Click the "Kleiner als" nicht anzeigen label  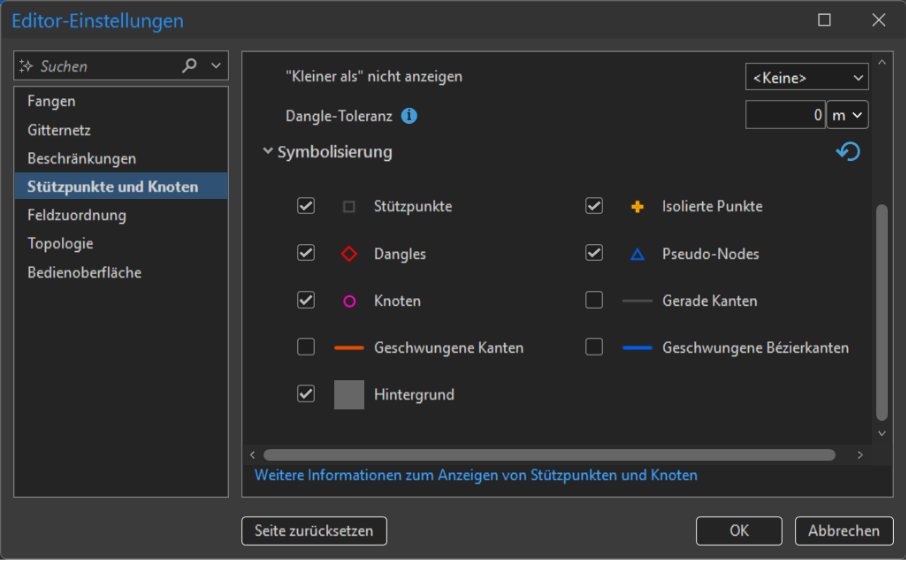coord(374,77)
